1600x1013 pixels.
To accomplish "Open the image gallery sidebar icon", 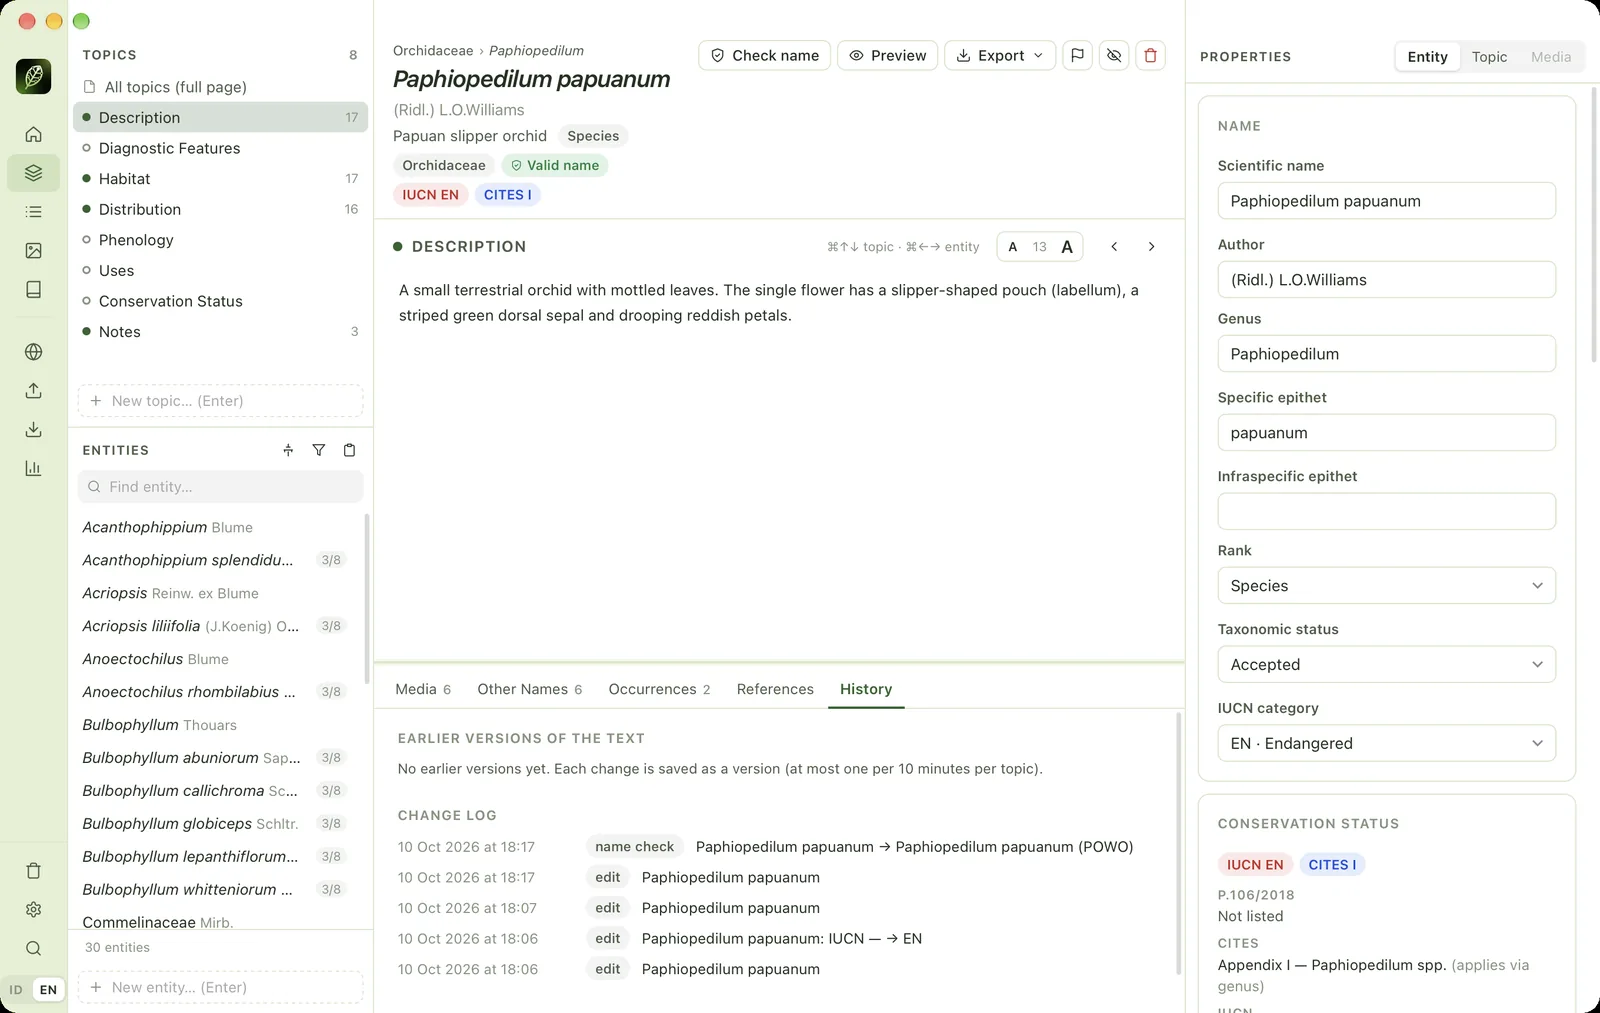I will click(x=33, y=251).
